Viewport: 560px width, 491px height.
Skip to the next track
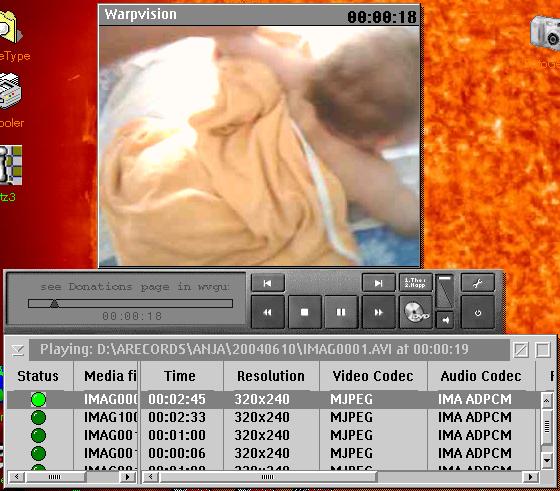click(378, 283)
